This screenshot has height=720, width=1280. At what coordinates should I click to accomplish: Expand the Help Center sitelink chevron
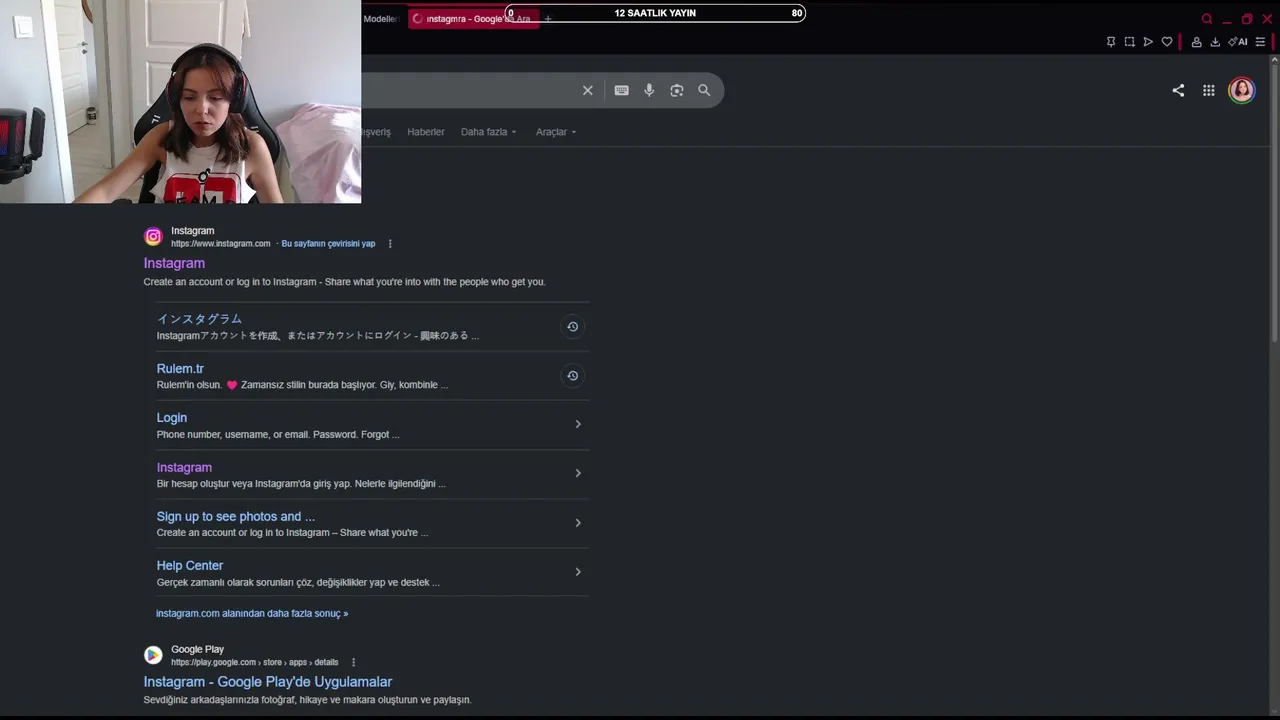pos(578,572)
